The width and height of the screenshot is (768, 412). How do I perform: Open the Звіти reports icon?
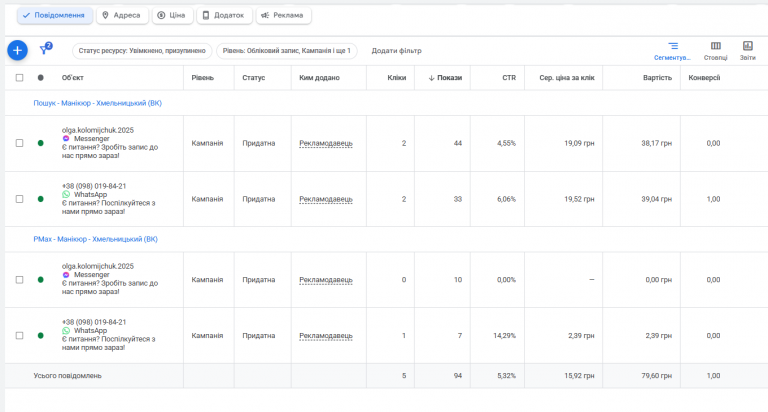click(x=747, y=50)
